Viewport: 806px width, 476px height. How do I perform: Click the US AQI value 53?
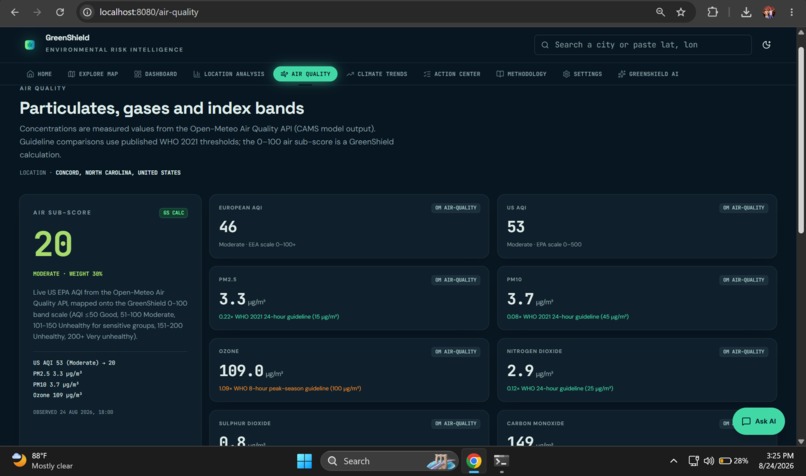(x=516, y=227)
